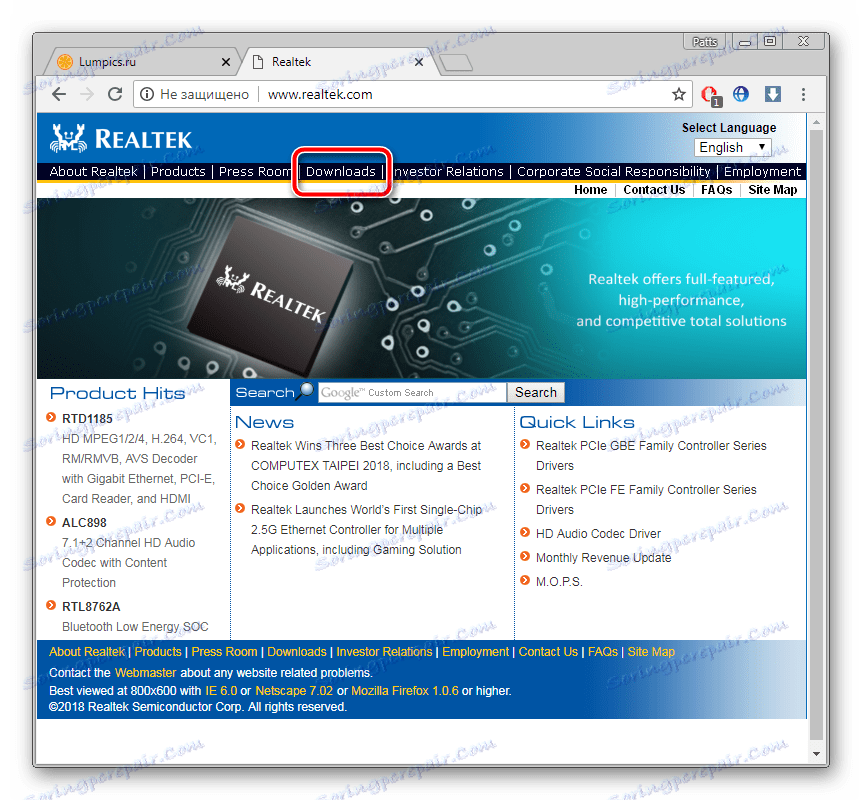The height and width of the screenshot is (800, 862).
Task: Open Contact Us in the sub navigation
Action: 654,190
